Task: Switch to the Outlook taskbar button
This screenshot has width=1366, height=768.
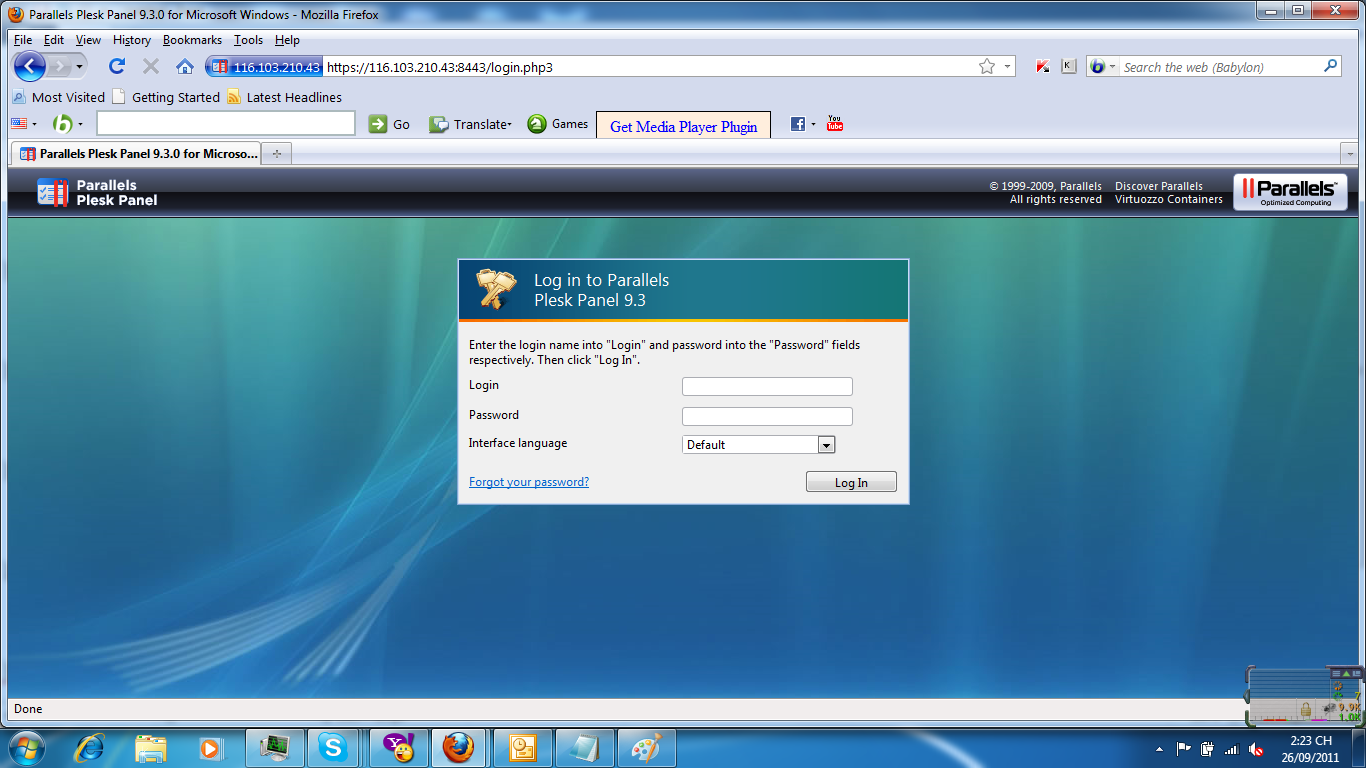Action: (x=522, y=747)
